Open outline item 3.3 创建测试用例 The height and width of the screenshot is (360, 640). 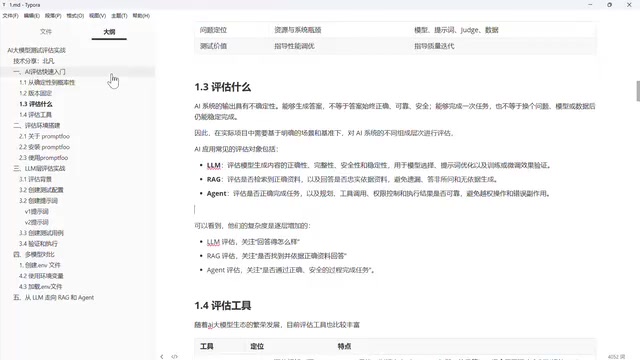41,233
